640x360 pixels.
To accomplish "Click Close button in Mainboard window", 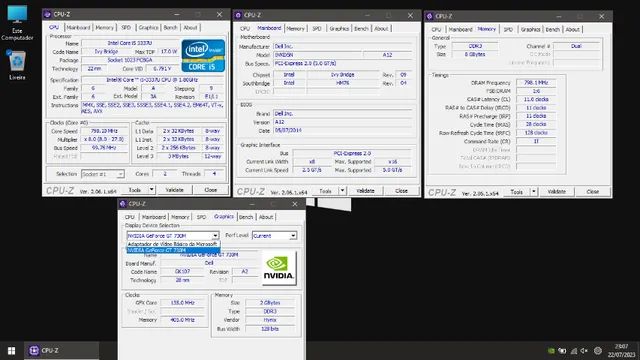I will (x=401, y=191).
